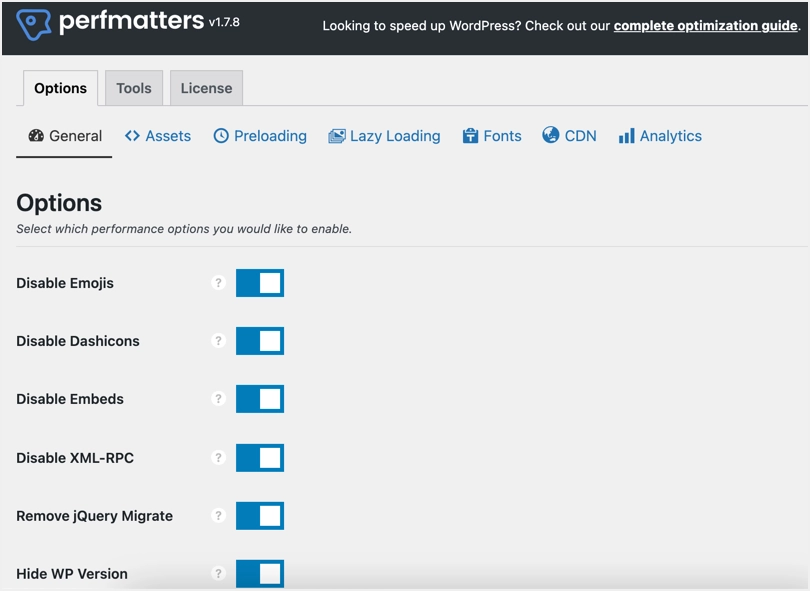Viewport: 810px width, 591px height.
Task: Toggle the Disable Dashicons switch
Action: tap(260, 341)
